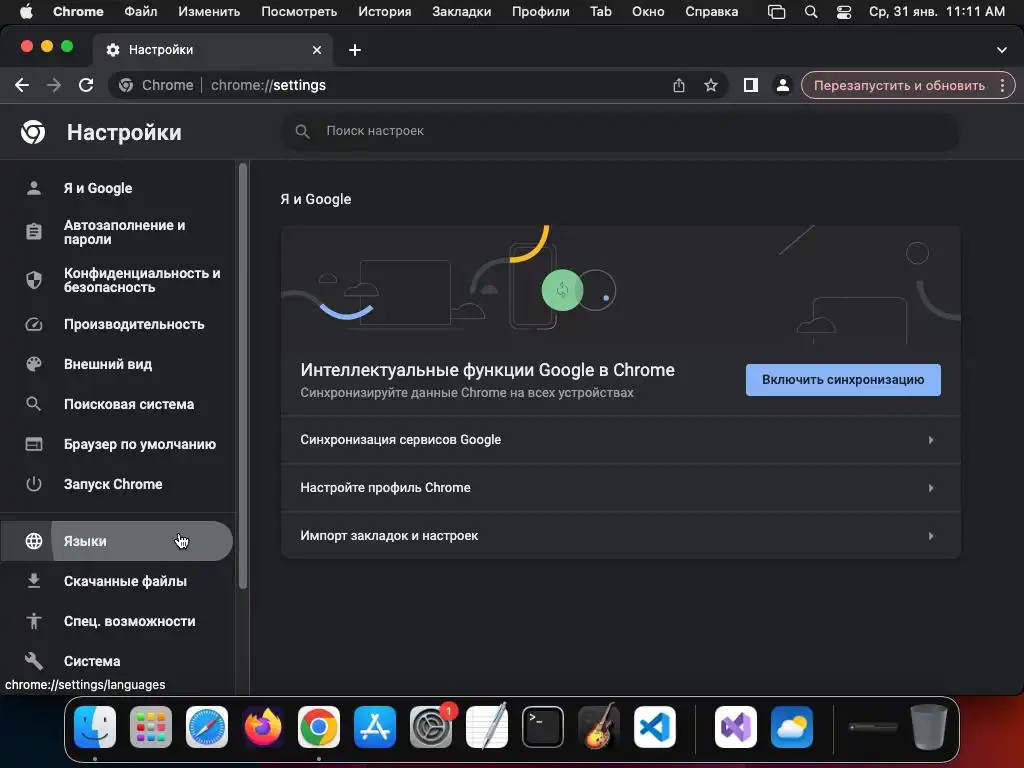Click the back navigation arrow
Image resolution: width=1024 pixels, height=768 pixels.
(x=22, y=86)
